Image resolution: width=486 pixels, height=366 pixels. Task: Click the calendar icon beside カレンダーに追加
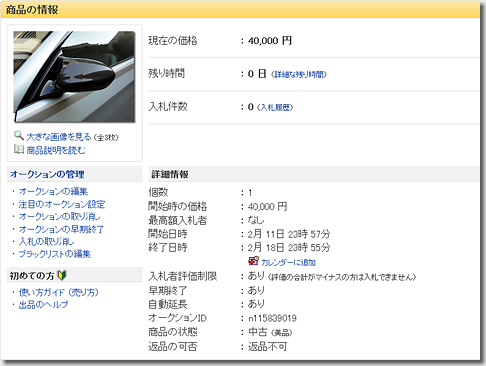pyautogui.click(x=253, y=261)
